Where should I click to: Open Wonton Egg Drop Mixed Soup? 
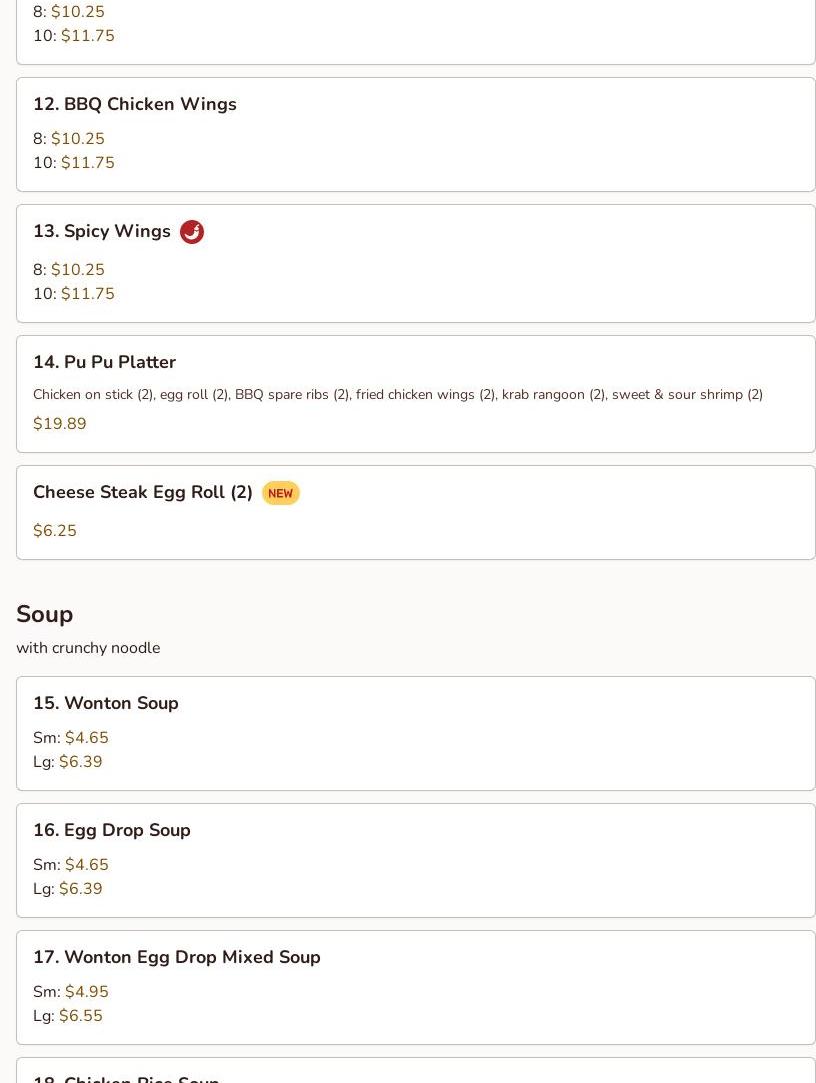177,957
